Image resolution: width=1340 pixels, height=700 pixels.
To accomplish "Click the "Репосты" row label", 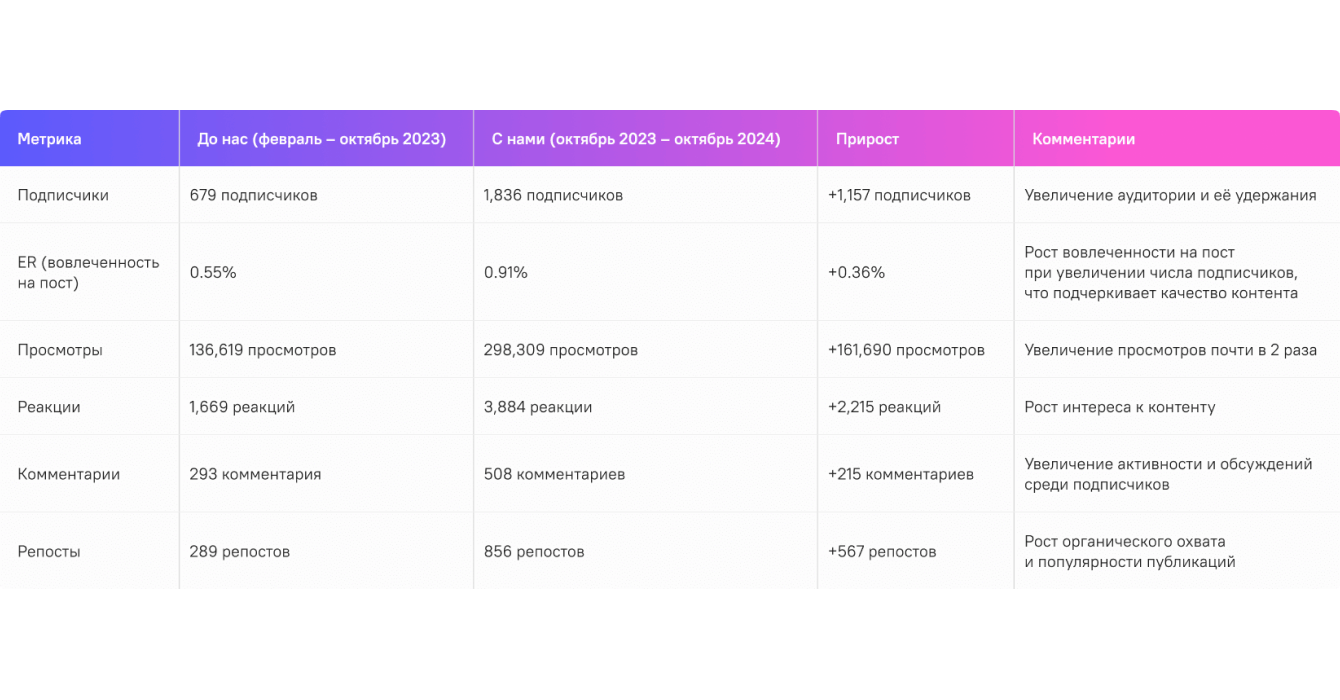I will (49, 551).
